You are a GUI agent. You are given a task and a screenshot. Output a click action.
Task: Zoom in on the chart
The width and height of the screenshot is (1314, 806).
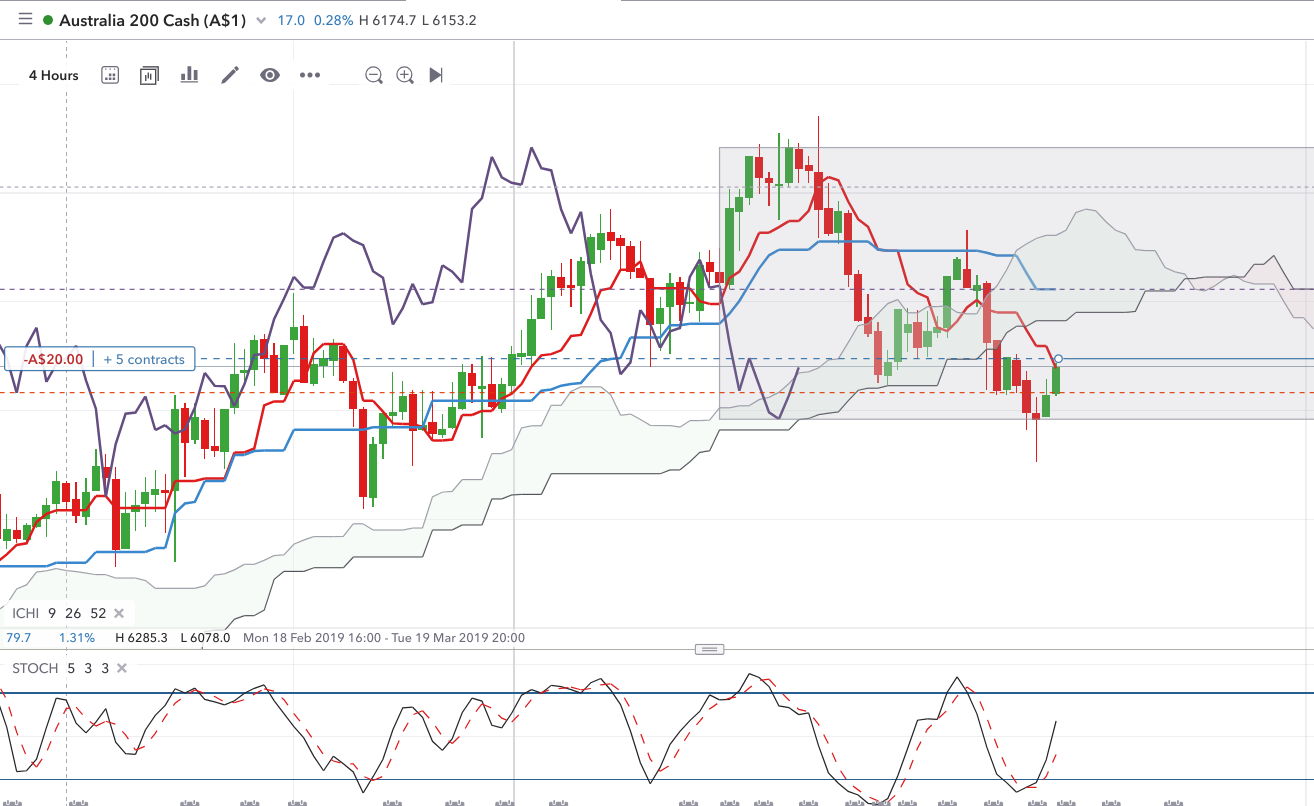point(405,75)
